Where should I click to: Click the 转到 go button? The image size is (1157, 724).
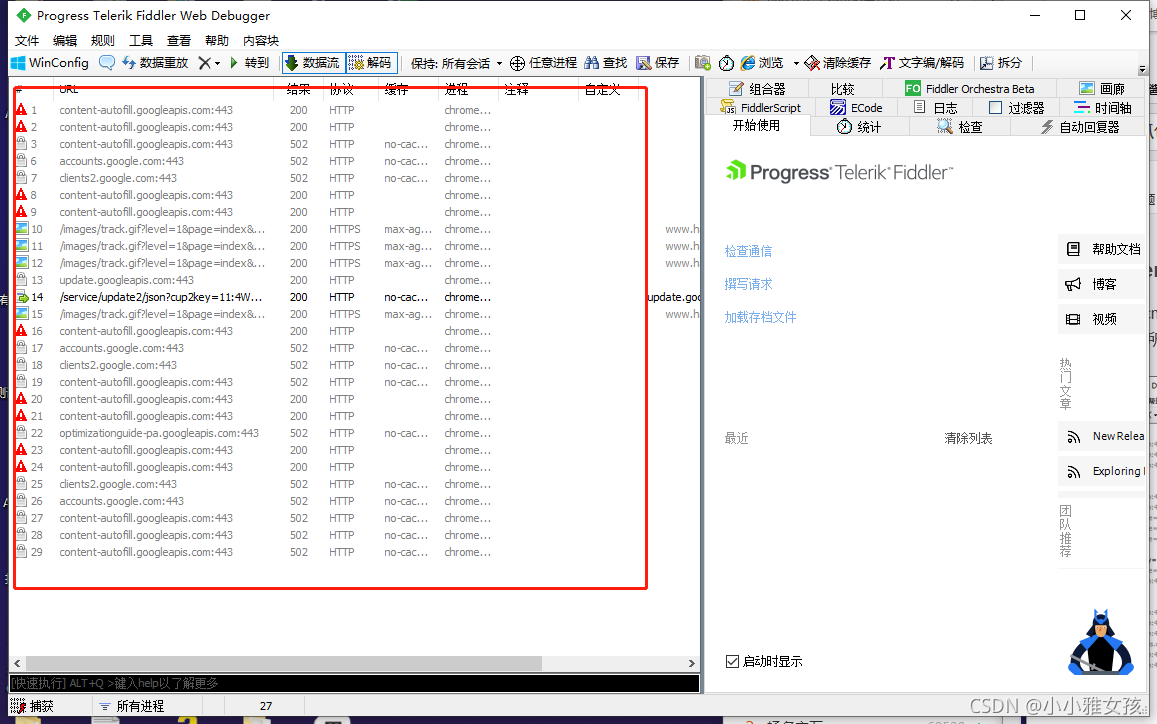[x=249, y=63]
